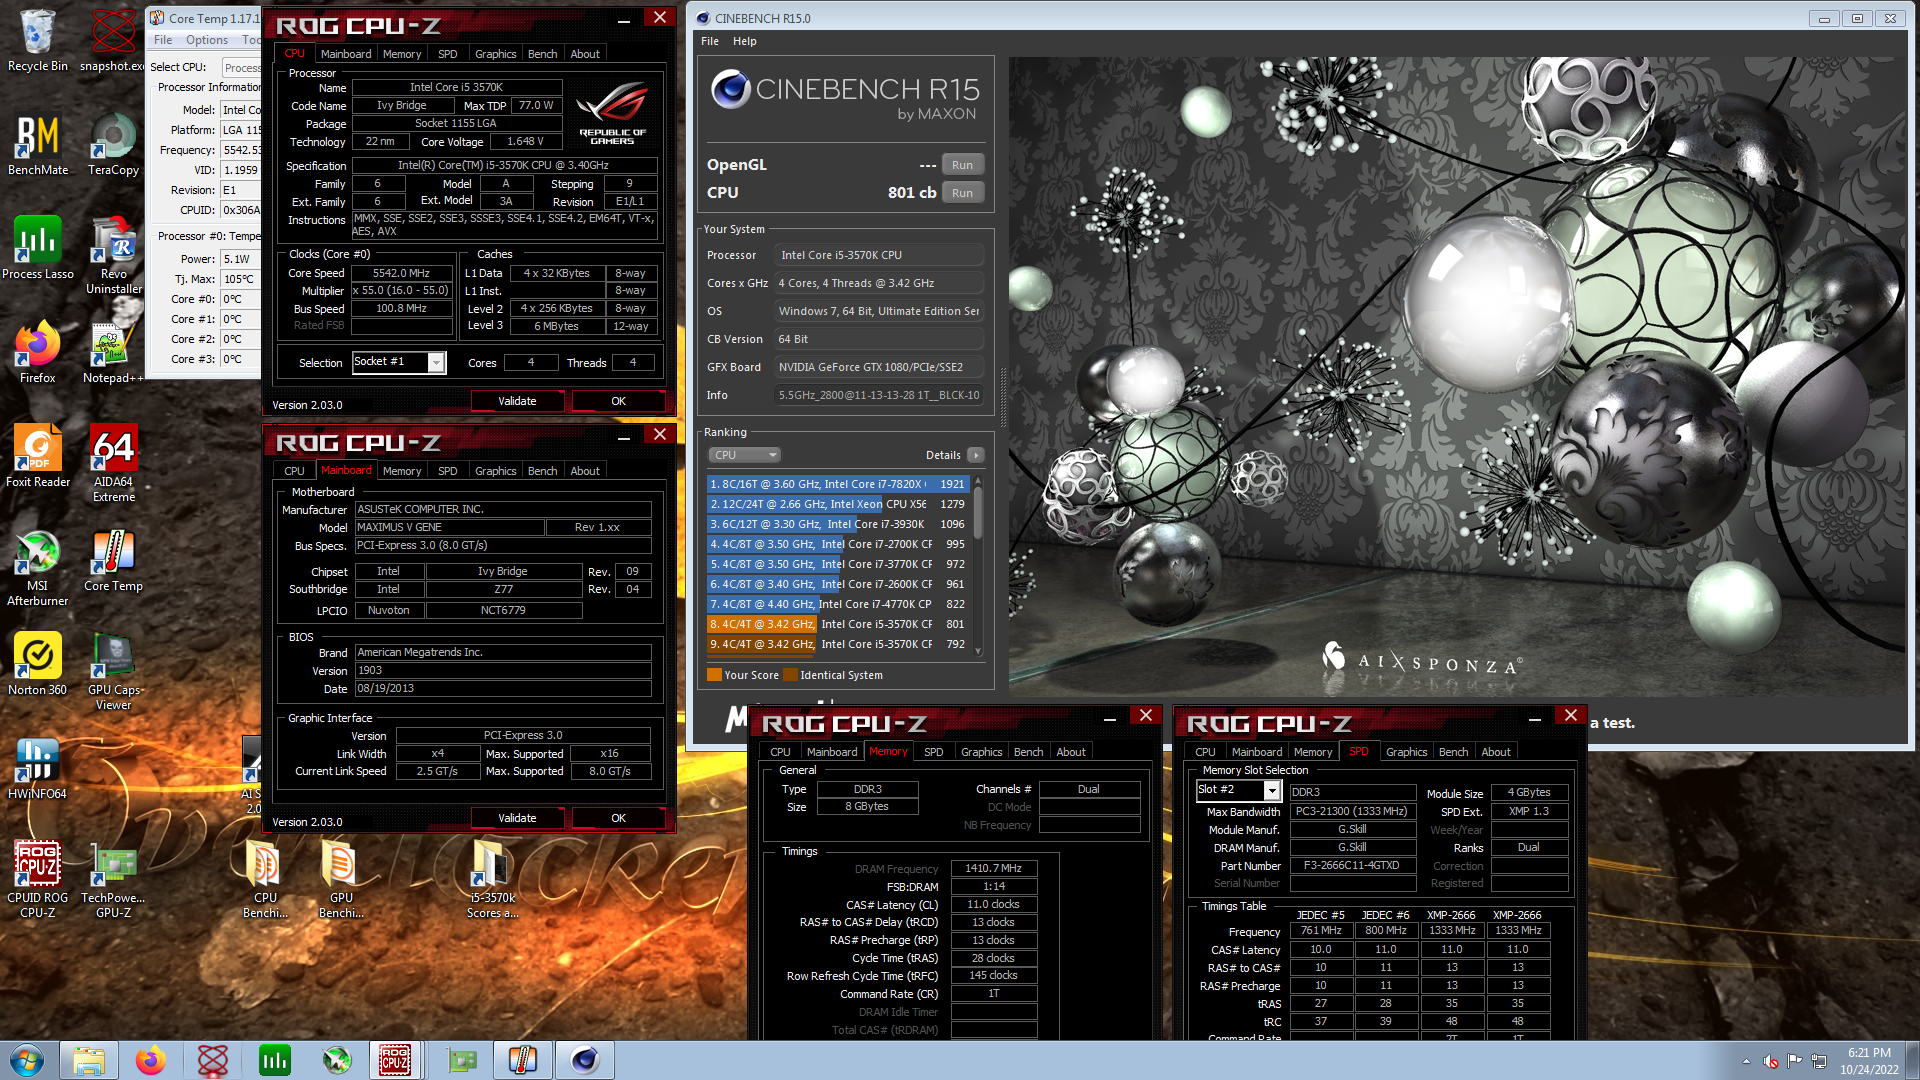Switch to Mainboard tab in top CPU-Z window

pyautogui.click(x=346, y=54)
